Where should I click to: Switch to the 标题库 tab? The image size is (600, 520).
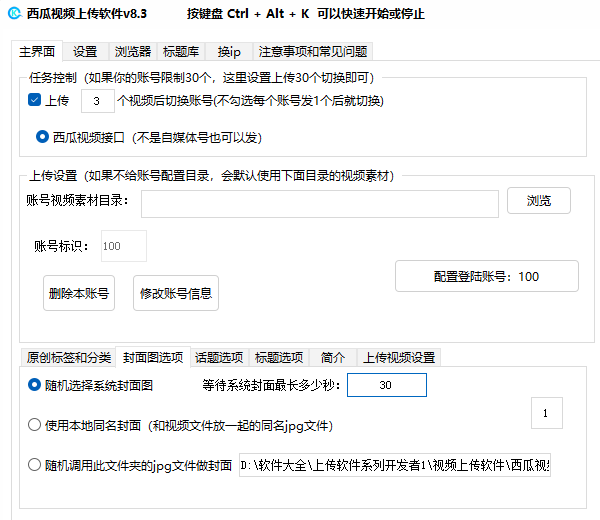(181, 51)
